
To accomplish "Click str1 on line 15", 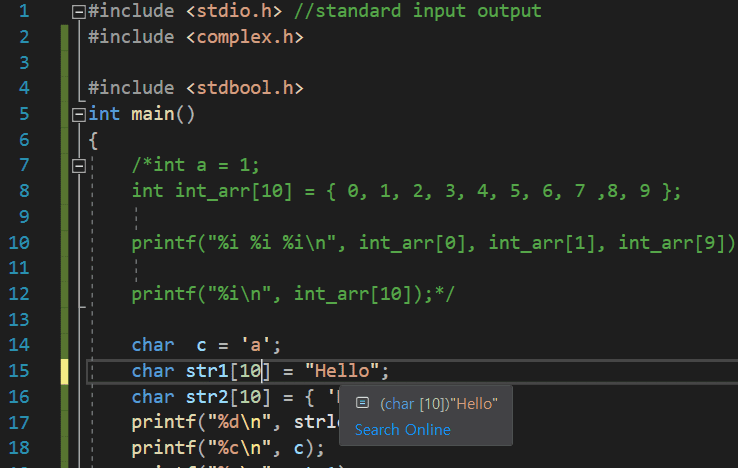I will 207,371.
